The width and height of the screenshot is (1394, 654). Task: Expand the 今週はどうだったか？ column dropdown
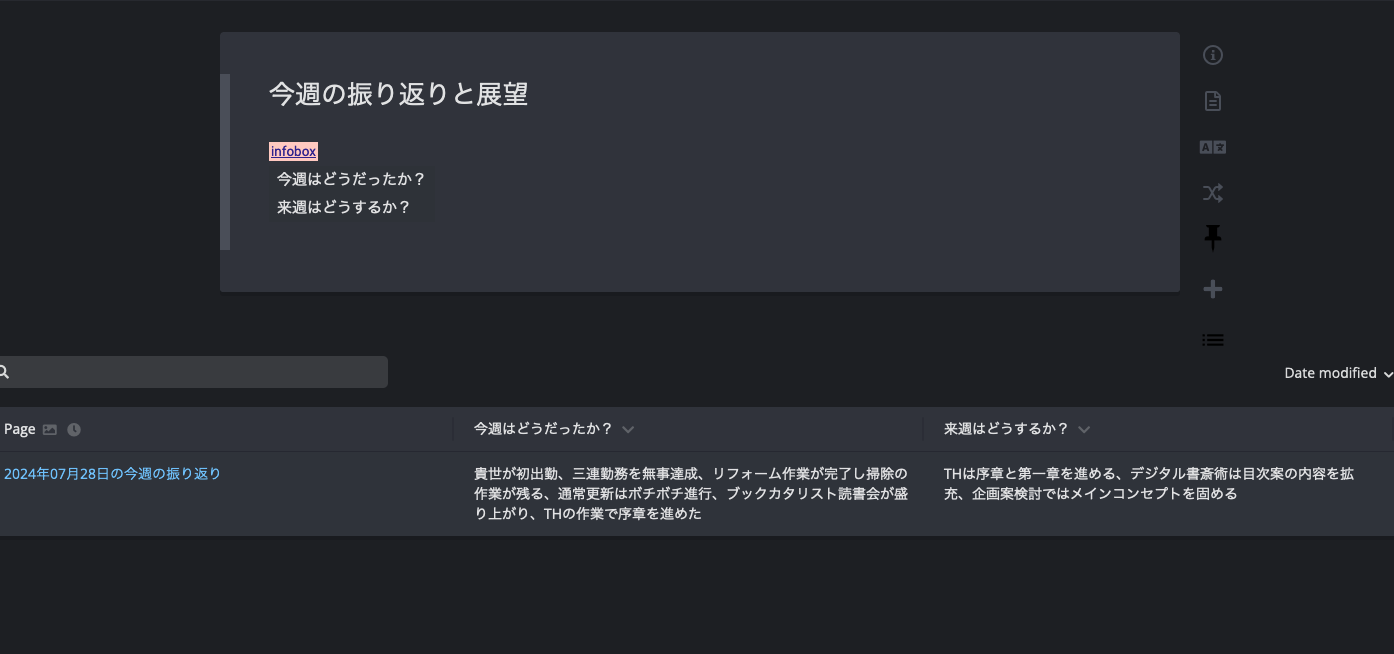click(x=628, y=429)
